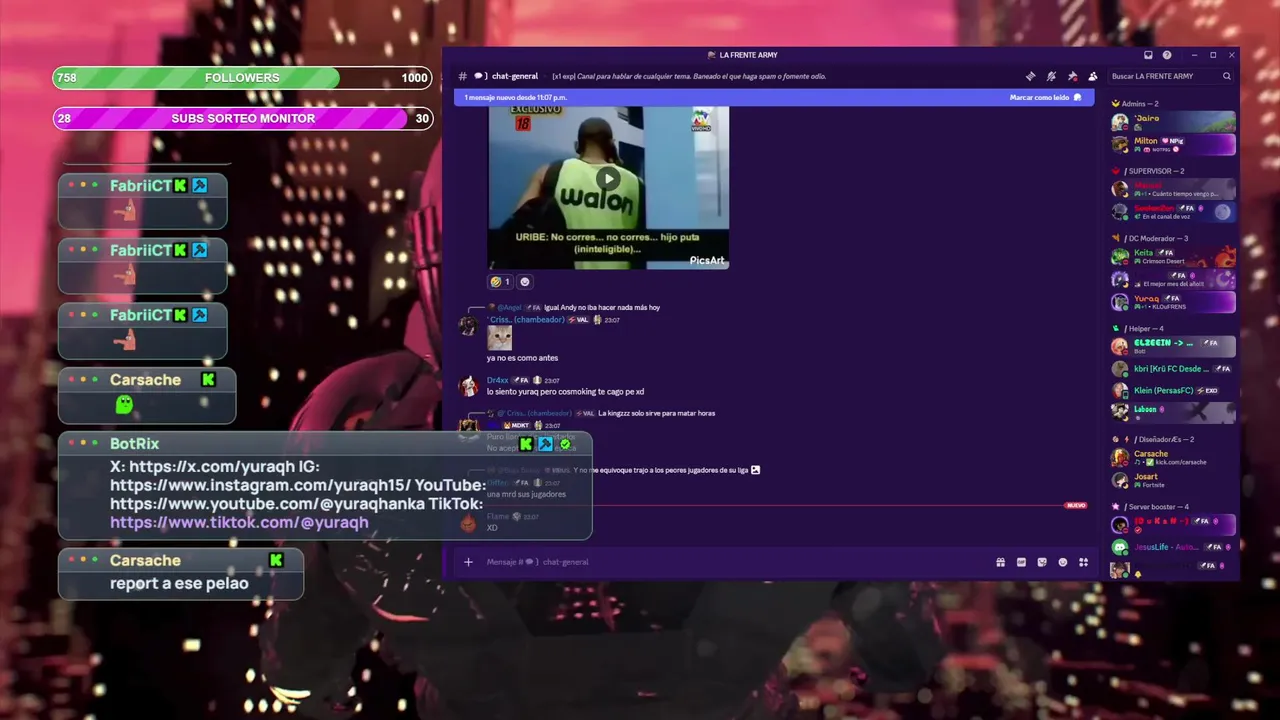The height and width of the screenshot is (720, 1280).
Task: Click the chat-general channel name in header
Action: (515, 76)
